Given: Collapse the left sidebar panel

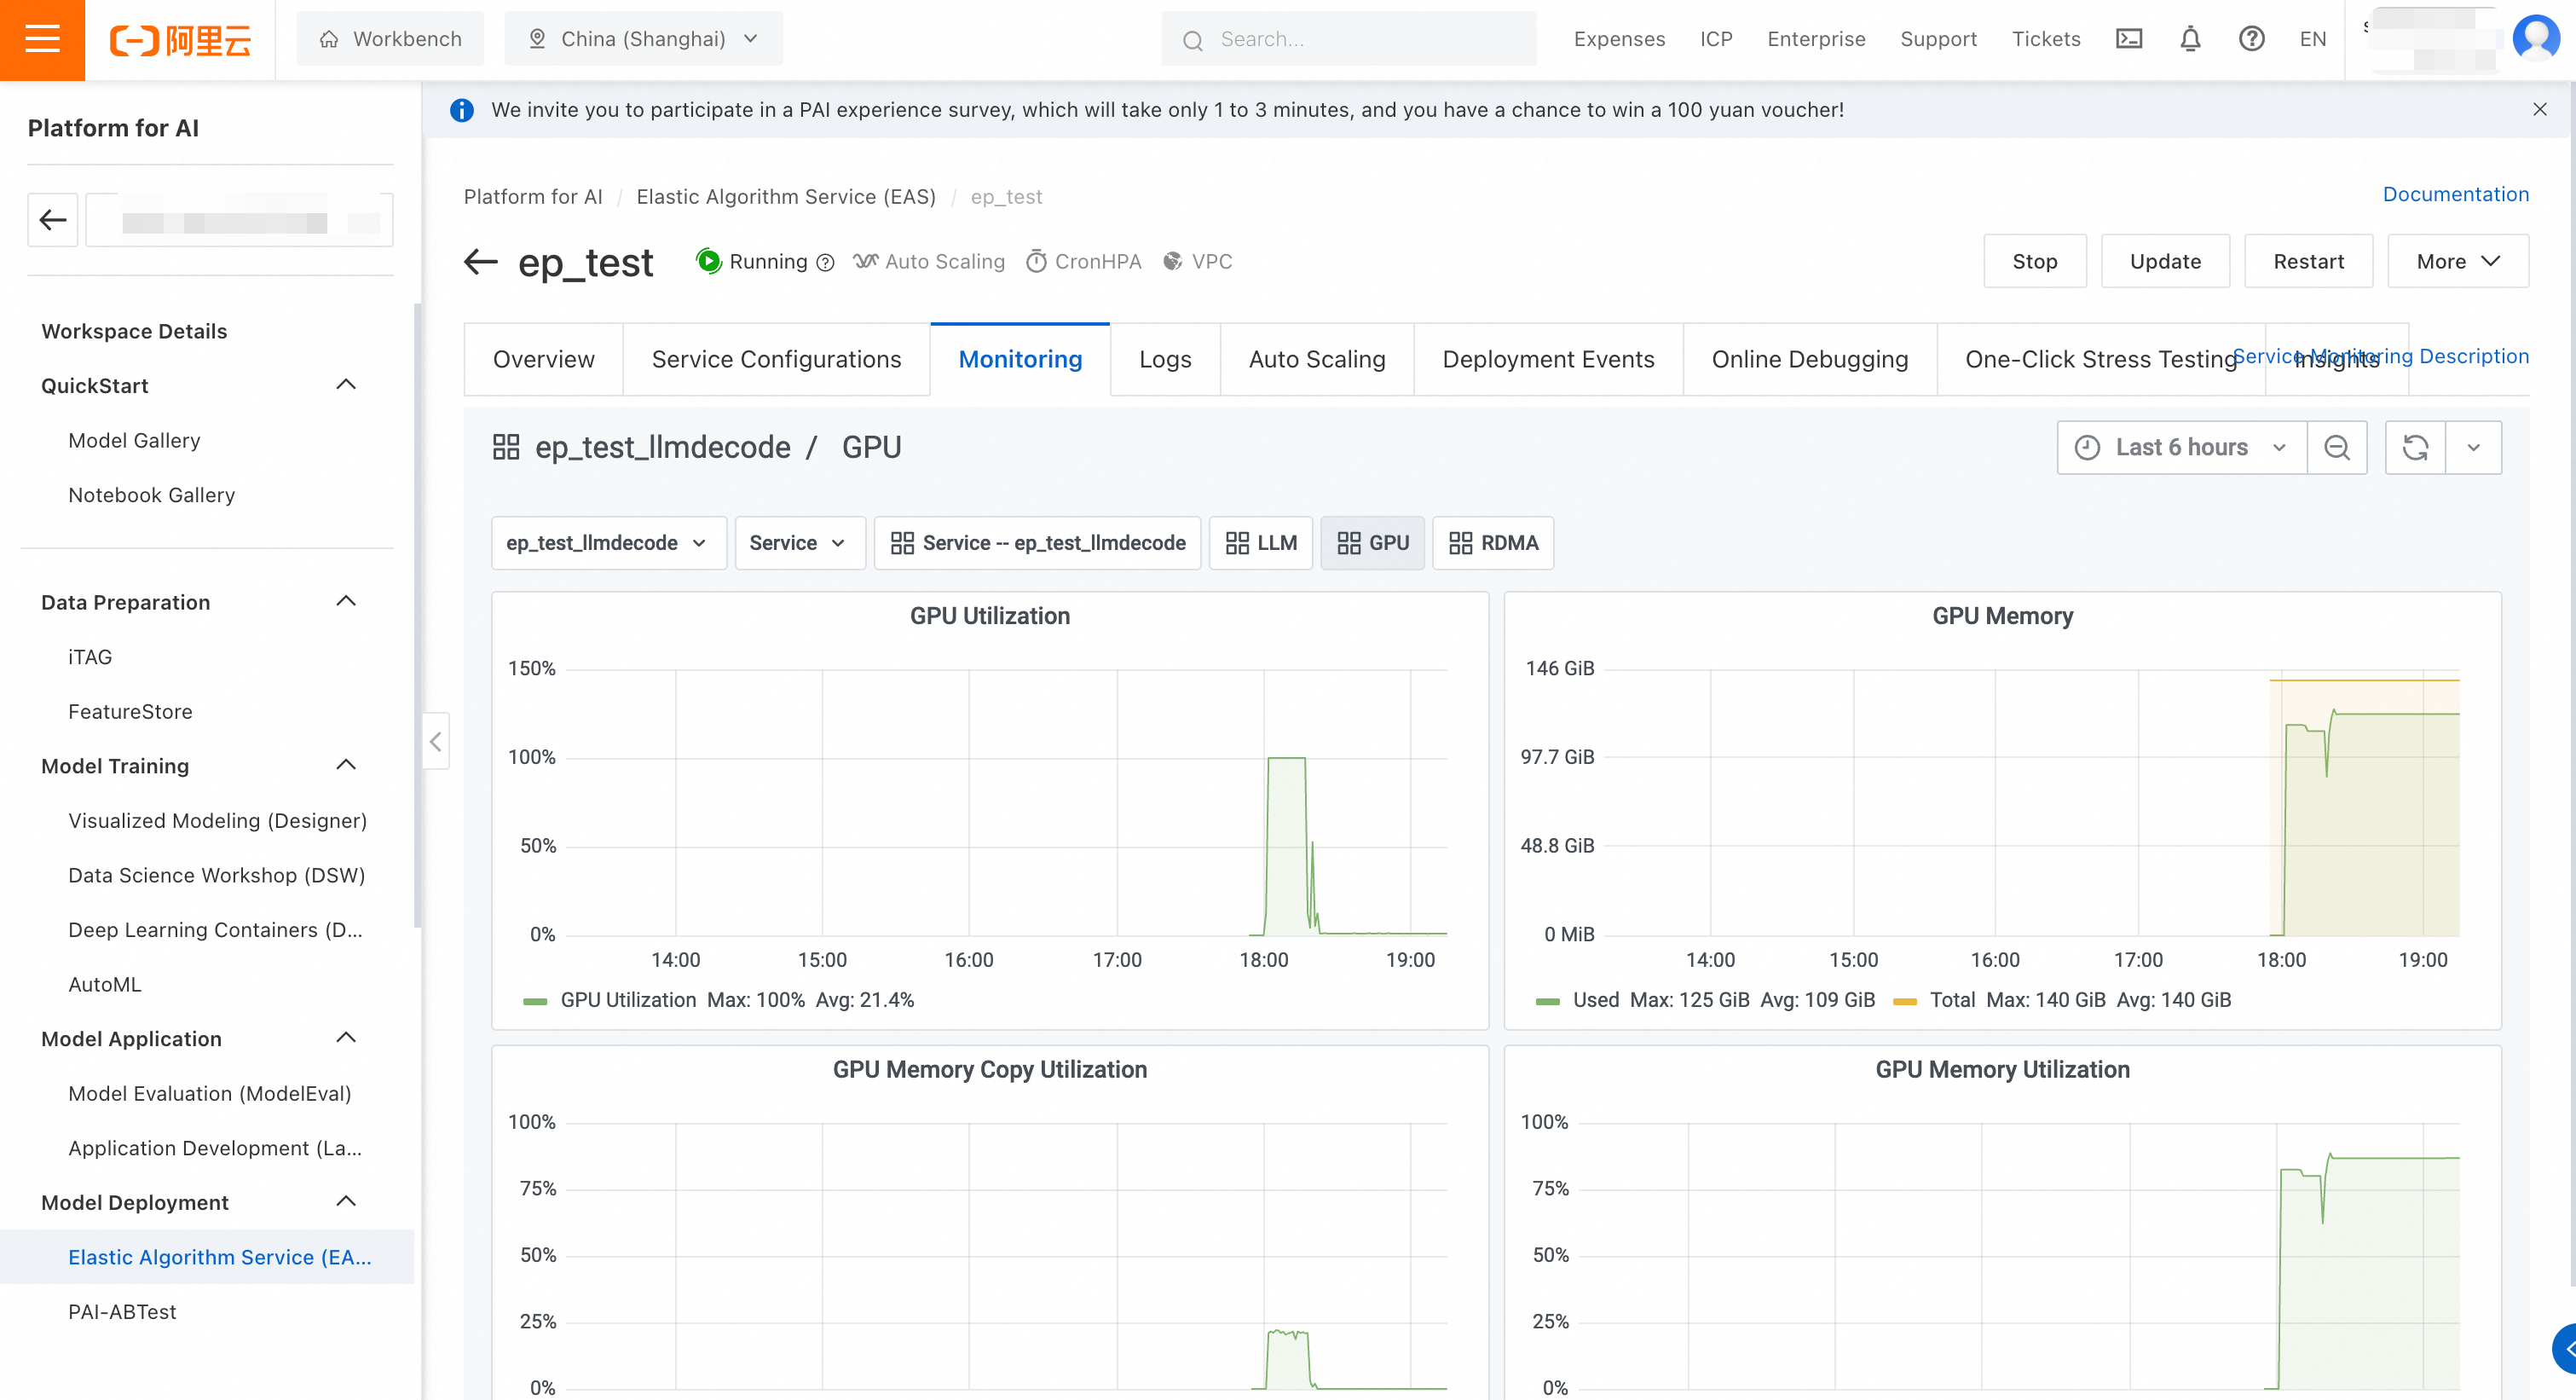Looking at the screenshot, I should coord(435,741).
